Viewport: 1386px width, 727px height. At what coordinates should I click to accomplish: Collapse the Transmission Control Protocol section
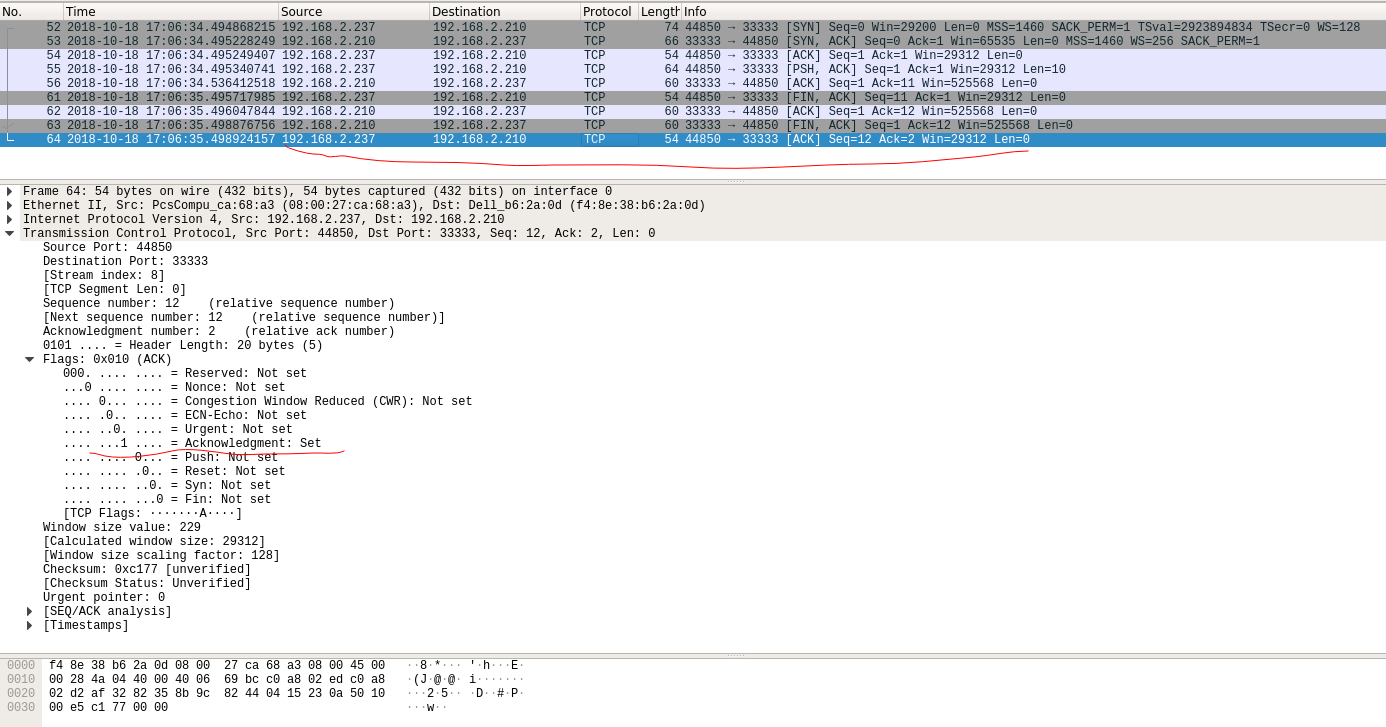tap(10, 234)
